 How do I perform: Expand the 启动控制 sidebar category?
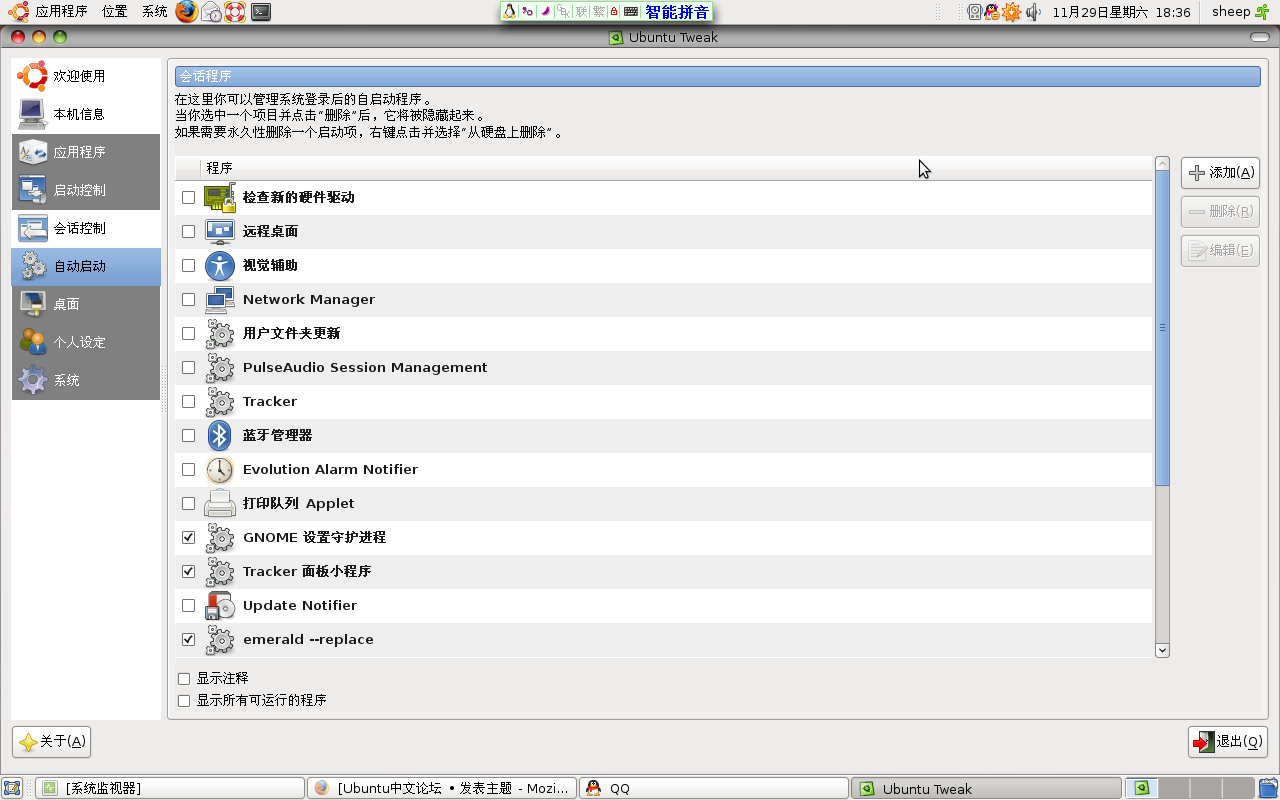(x=86, y=190)
